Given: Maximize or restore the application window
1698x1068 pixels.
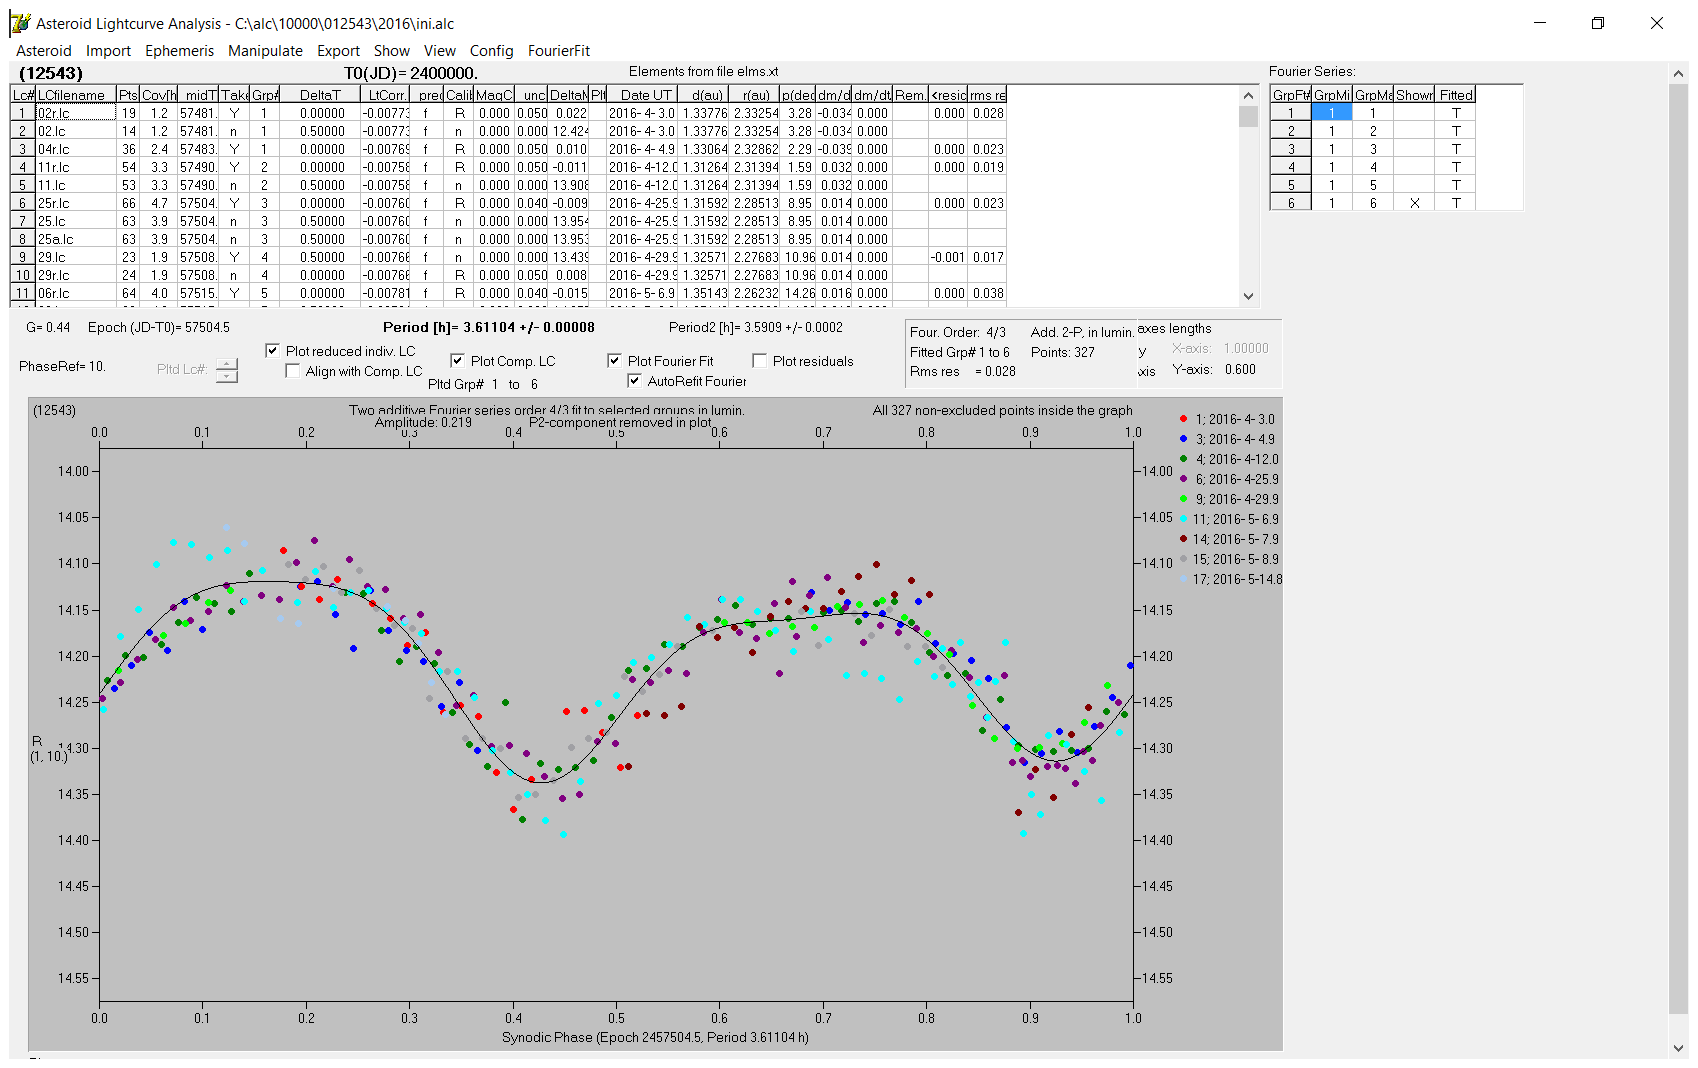Looking at the screenshot, I should coord(1597,23).
